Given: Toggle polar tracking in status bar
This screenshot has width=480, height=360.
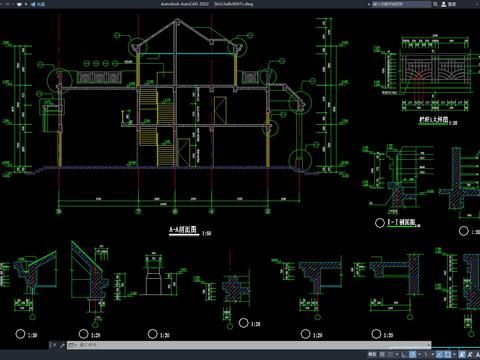Looking at the screenshot, I should pyautogui.click(x=412, y=354).
